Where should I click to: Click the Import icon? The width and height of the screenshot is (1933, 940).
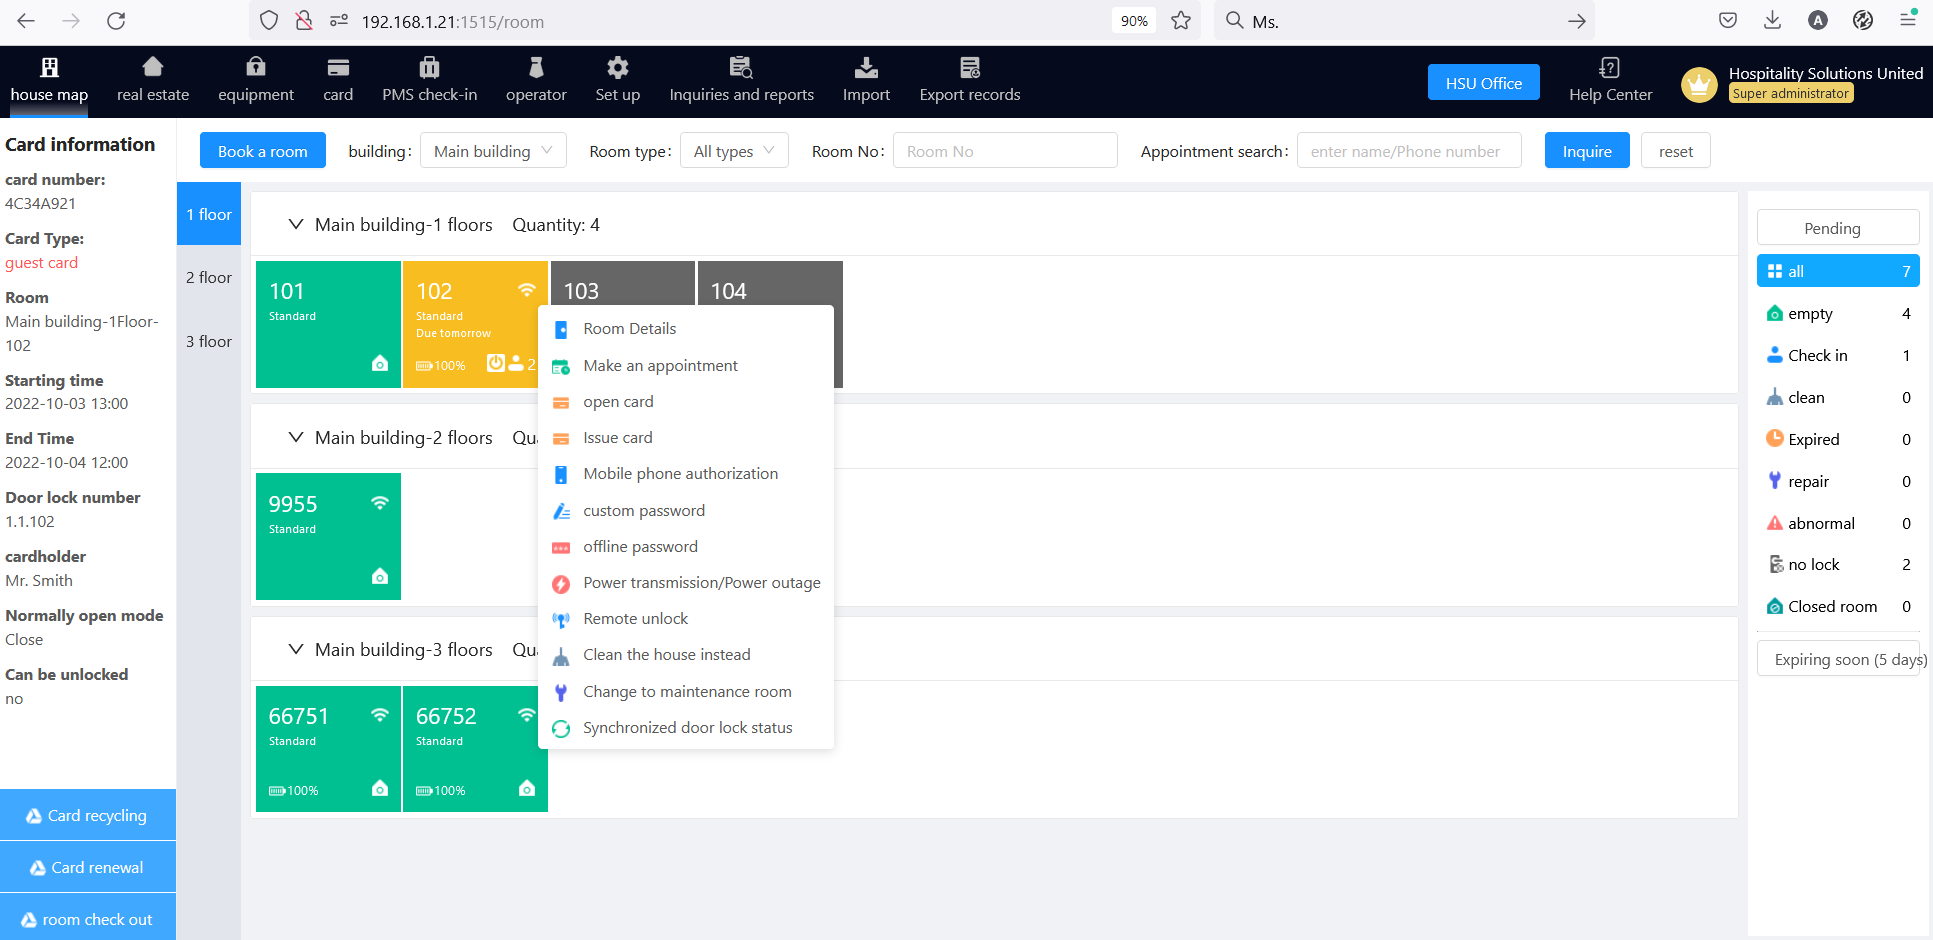click(x=865, y=80)
